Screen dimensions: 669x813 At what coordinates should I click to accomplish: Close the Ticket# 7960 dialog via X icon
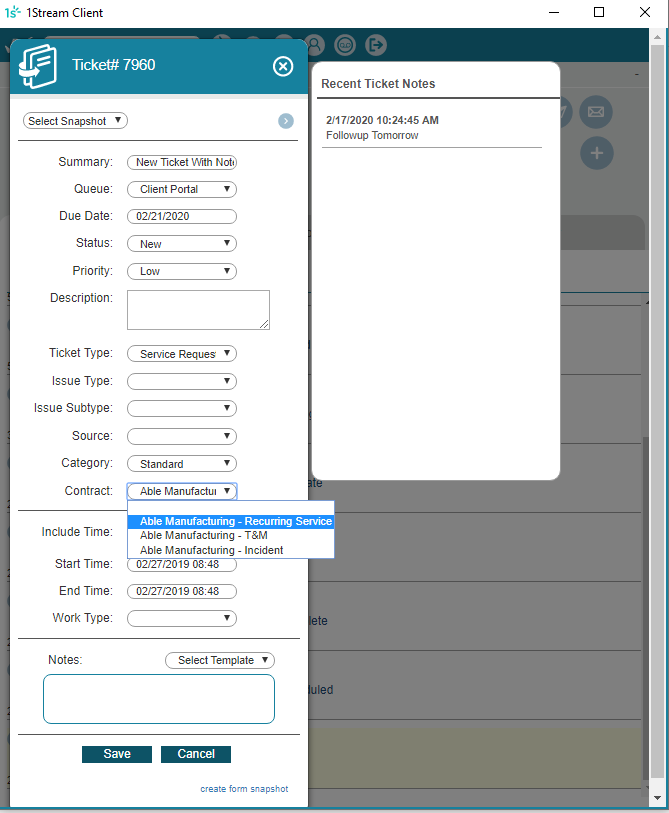[283, 66]
